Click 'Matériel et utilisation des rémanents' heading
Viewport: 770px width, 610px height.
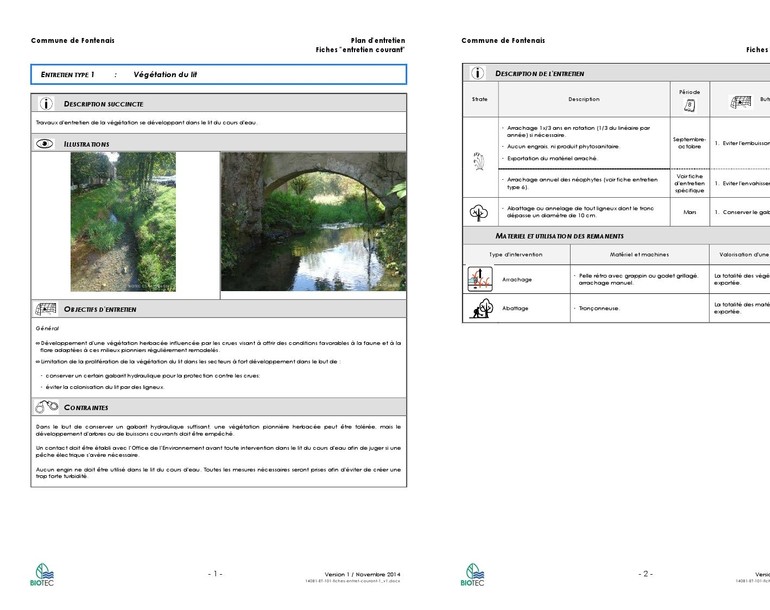tap(559, 236)
